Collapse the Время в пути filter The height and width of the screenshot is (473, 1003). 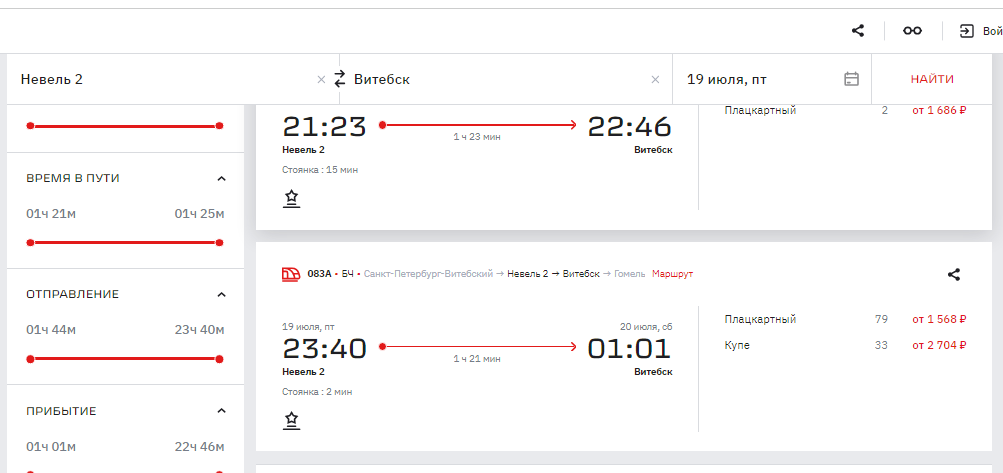pos(221,178)
